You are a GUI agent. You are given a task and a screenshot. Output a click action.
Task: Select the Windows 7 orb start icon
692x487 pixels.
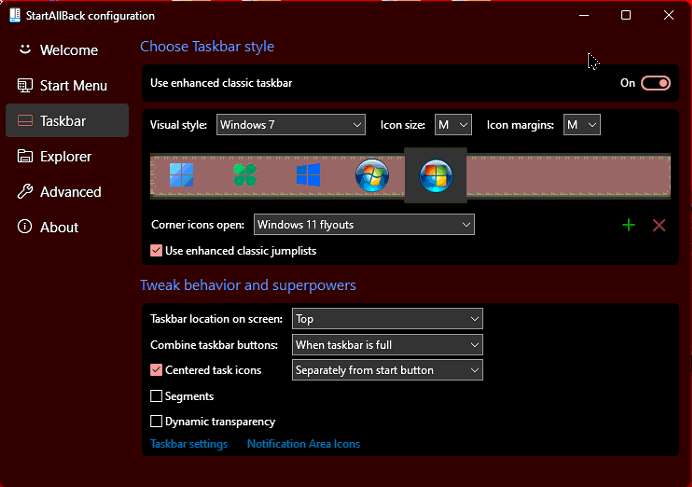click(372, 176)
